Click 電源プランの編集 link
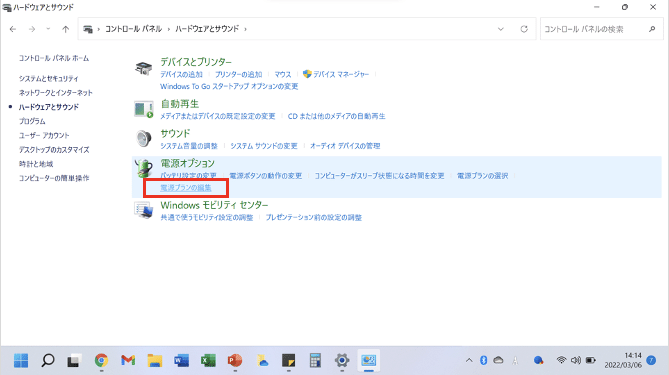The image size is (669, 375). pos(186,188)
